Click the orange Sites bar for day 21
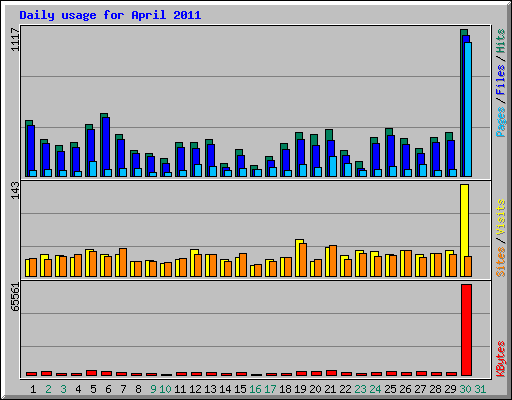The image size is (512, 400). [333, 261]
